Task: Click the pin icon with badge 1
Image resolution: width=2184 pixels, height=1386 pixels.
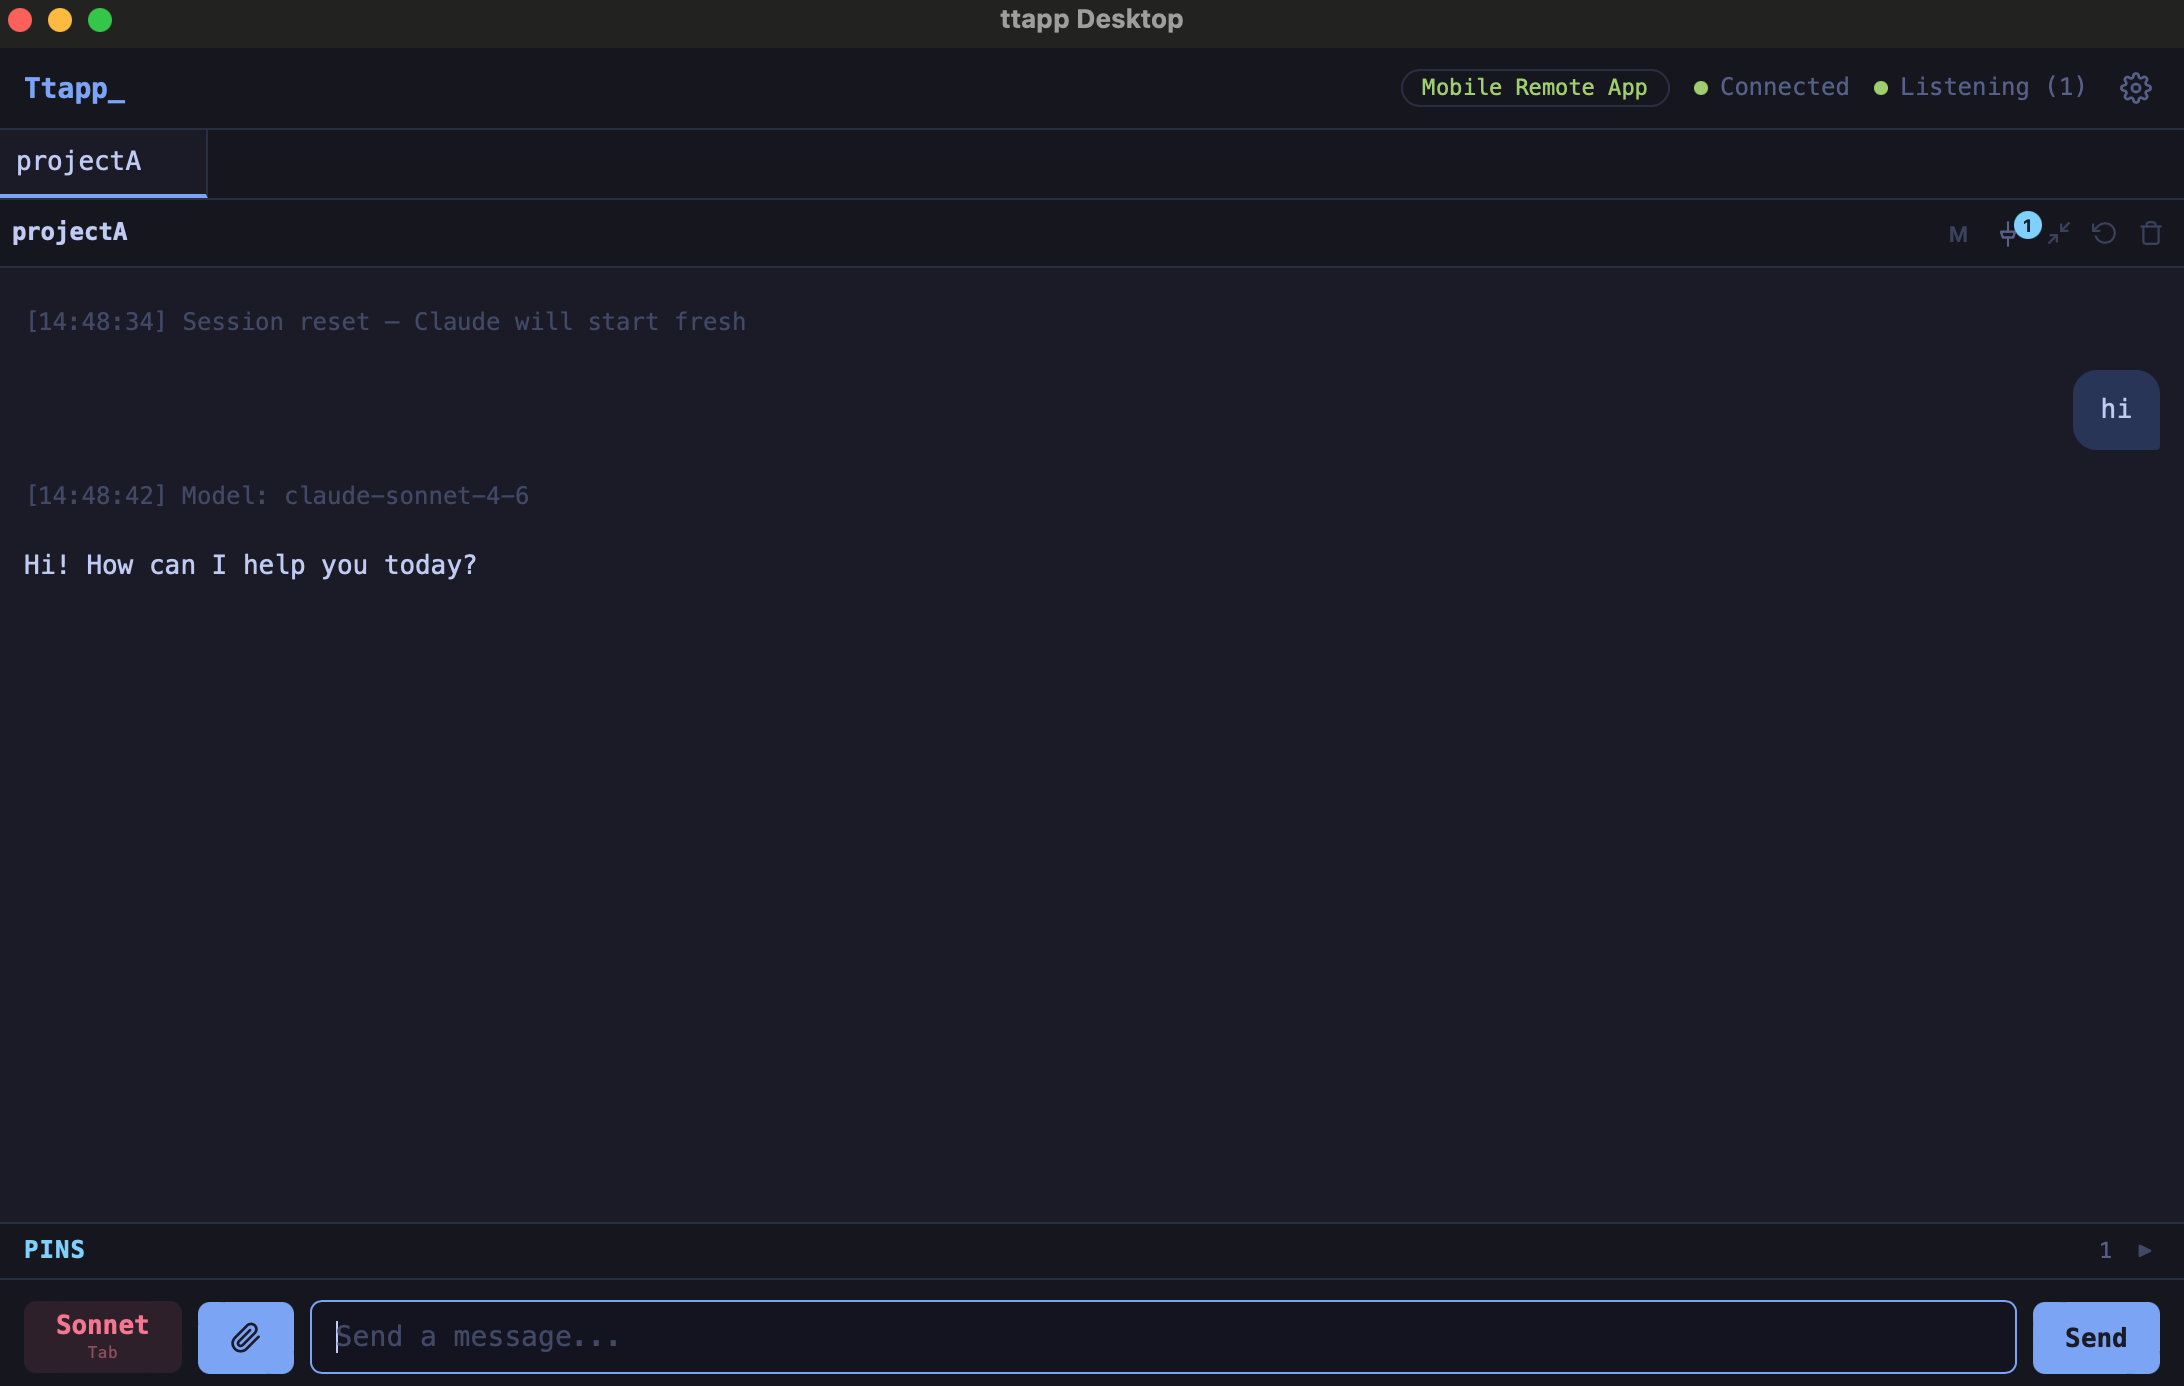Action: point(2010,234)
